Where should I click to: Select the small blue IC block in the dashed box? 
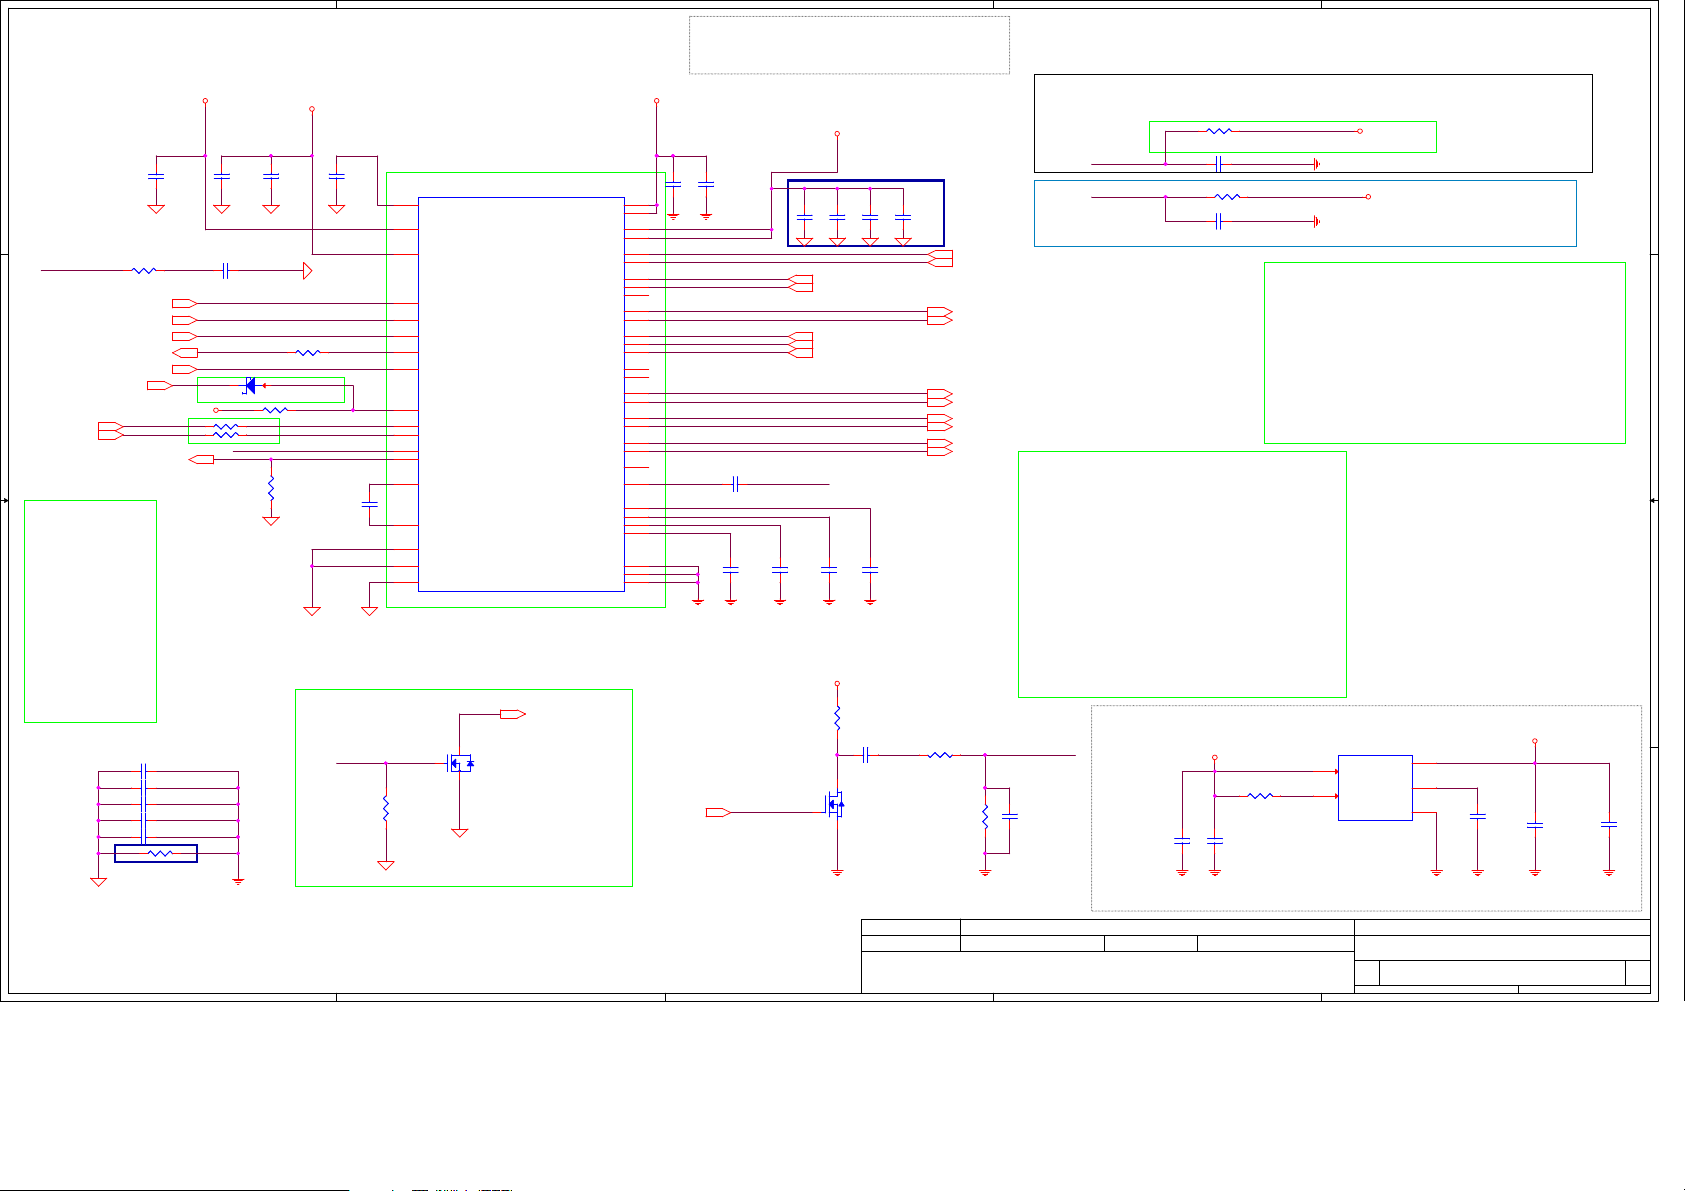pos(1375,788)
